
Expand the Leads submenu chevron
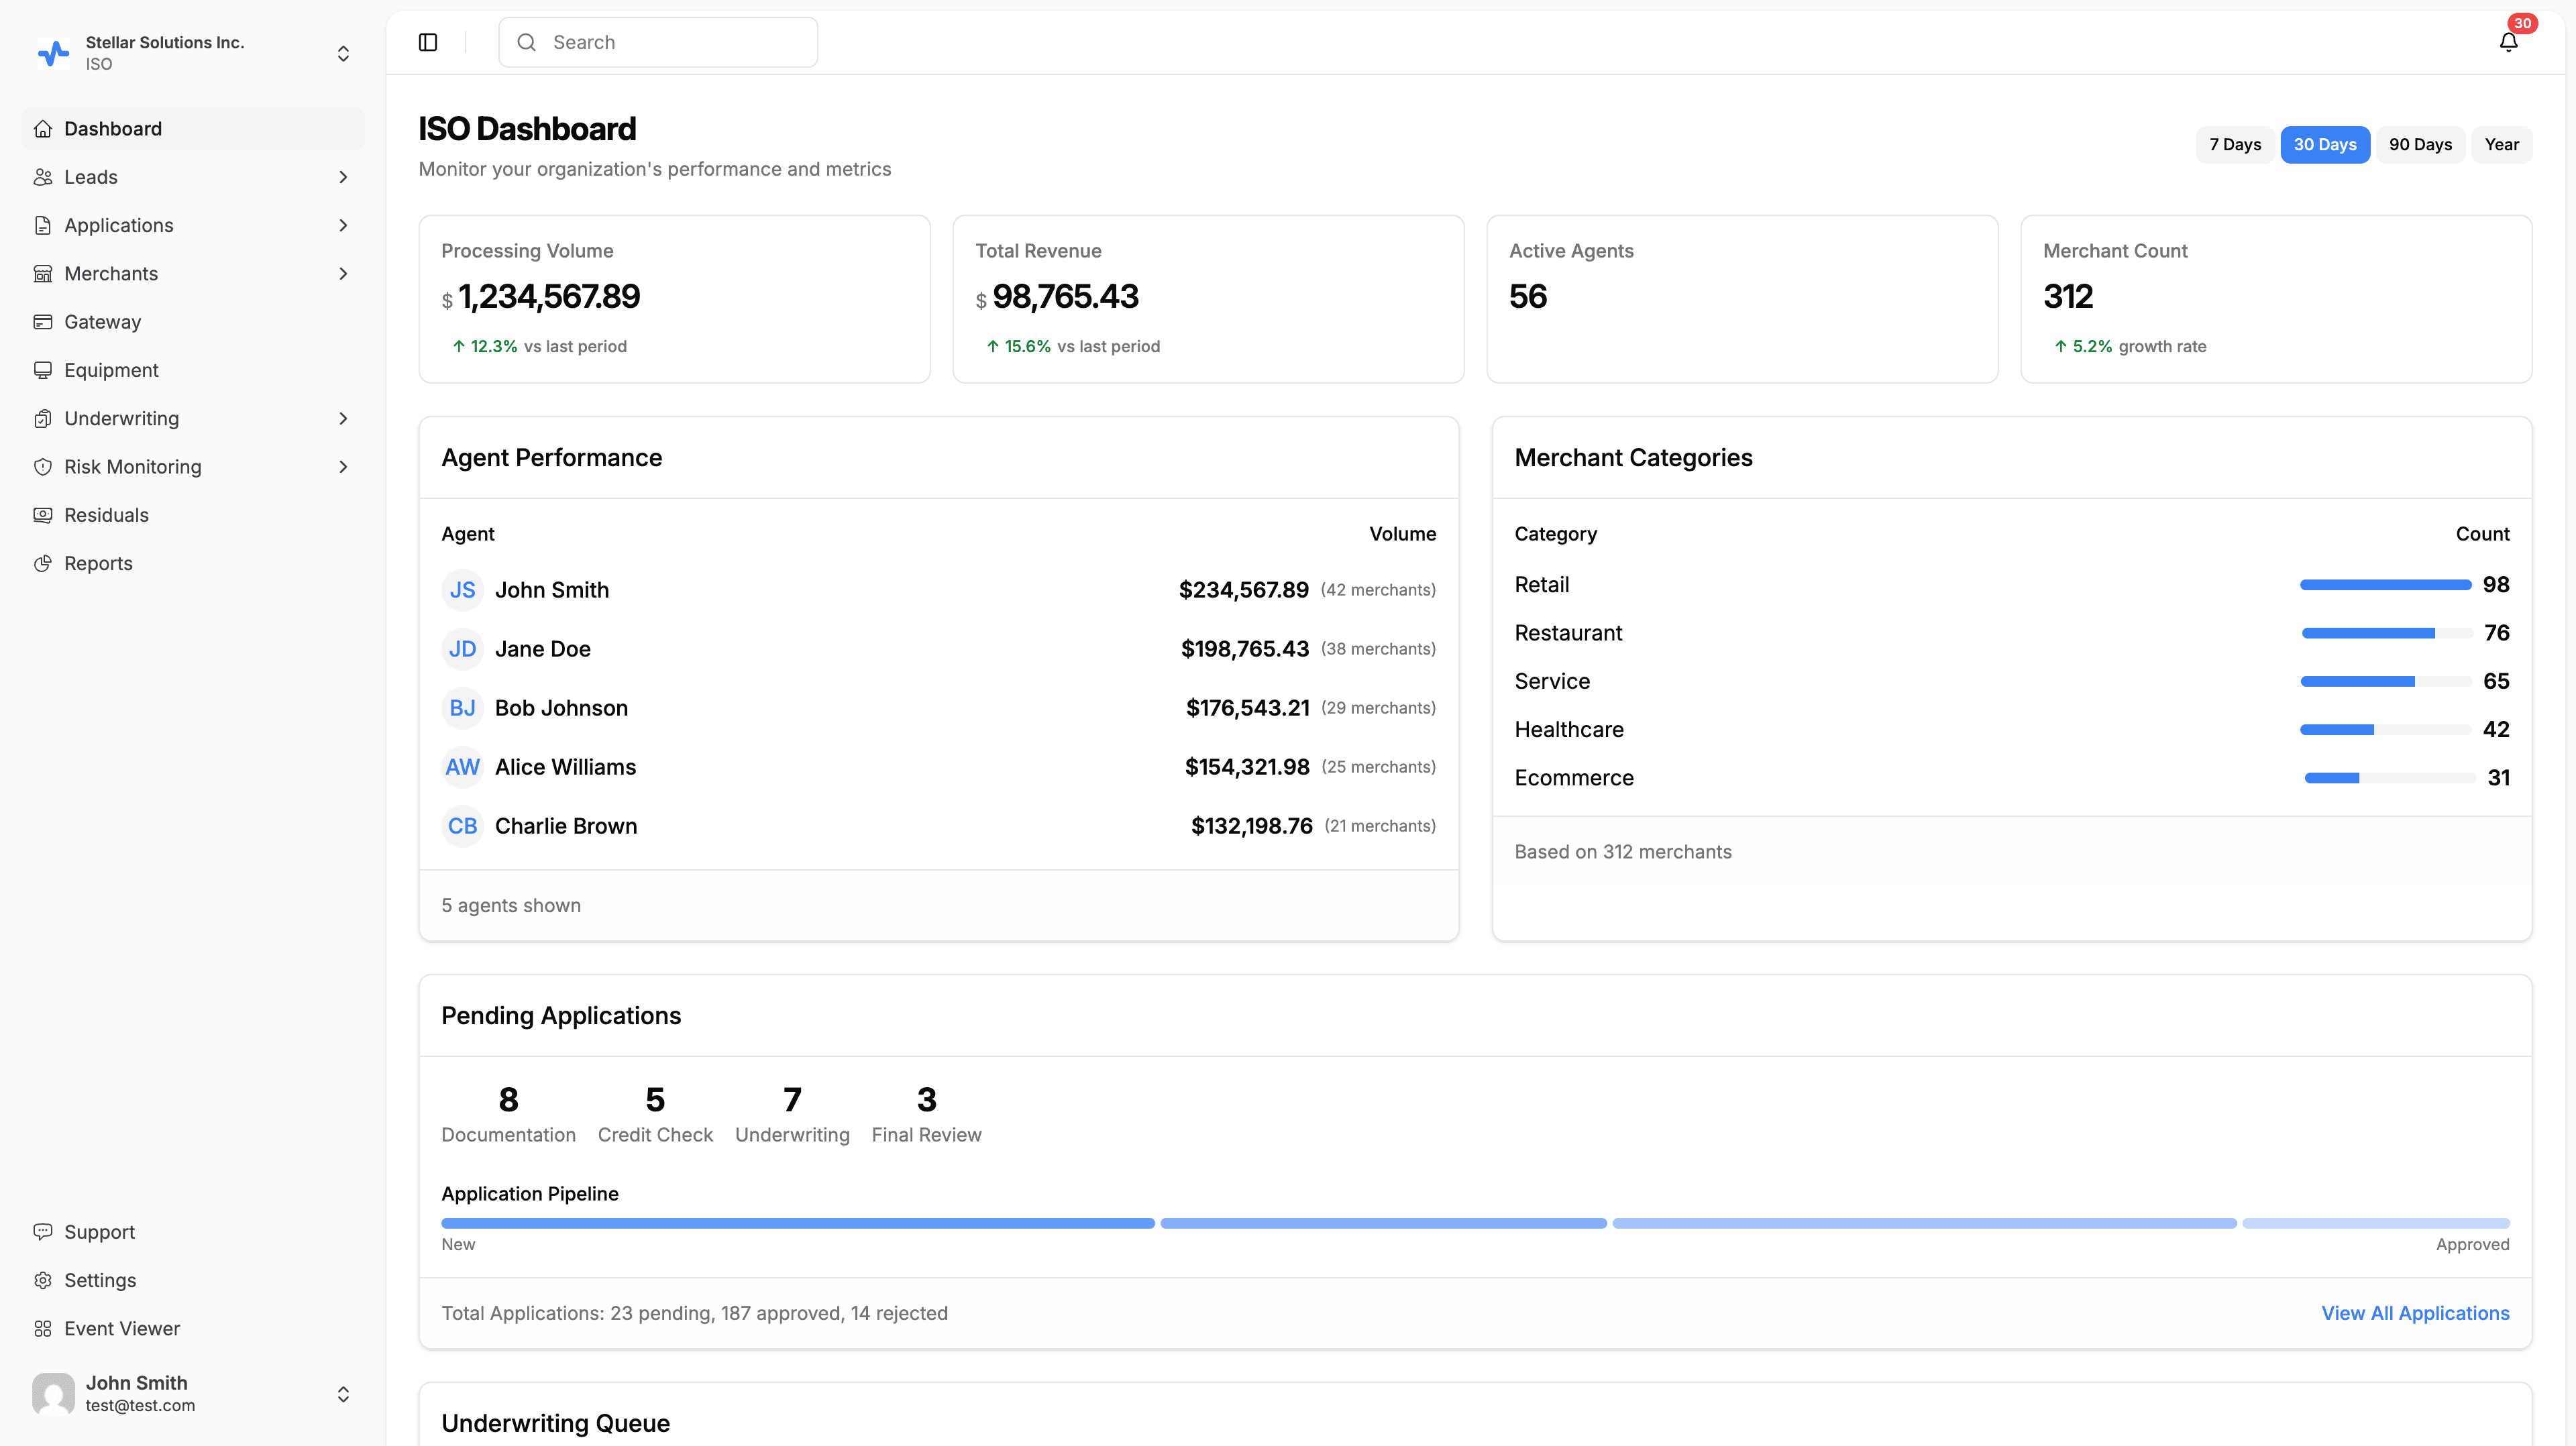(343, 177)
